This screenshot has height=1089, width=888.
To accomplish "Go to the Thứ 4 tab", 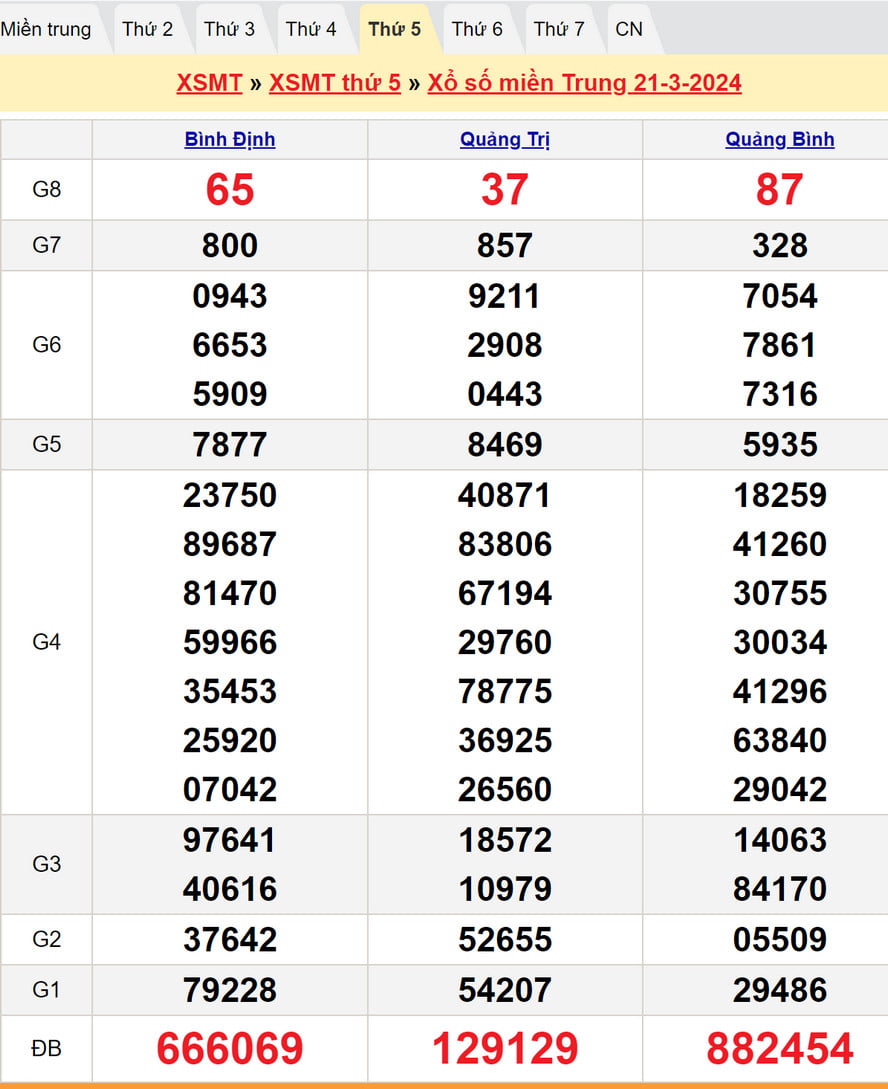I will click(311, 29).
